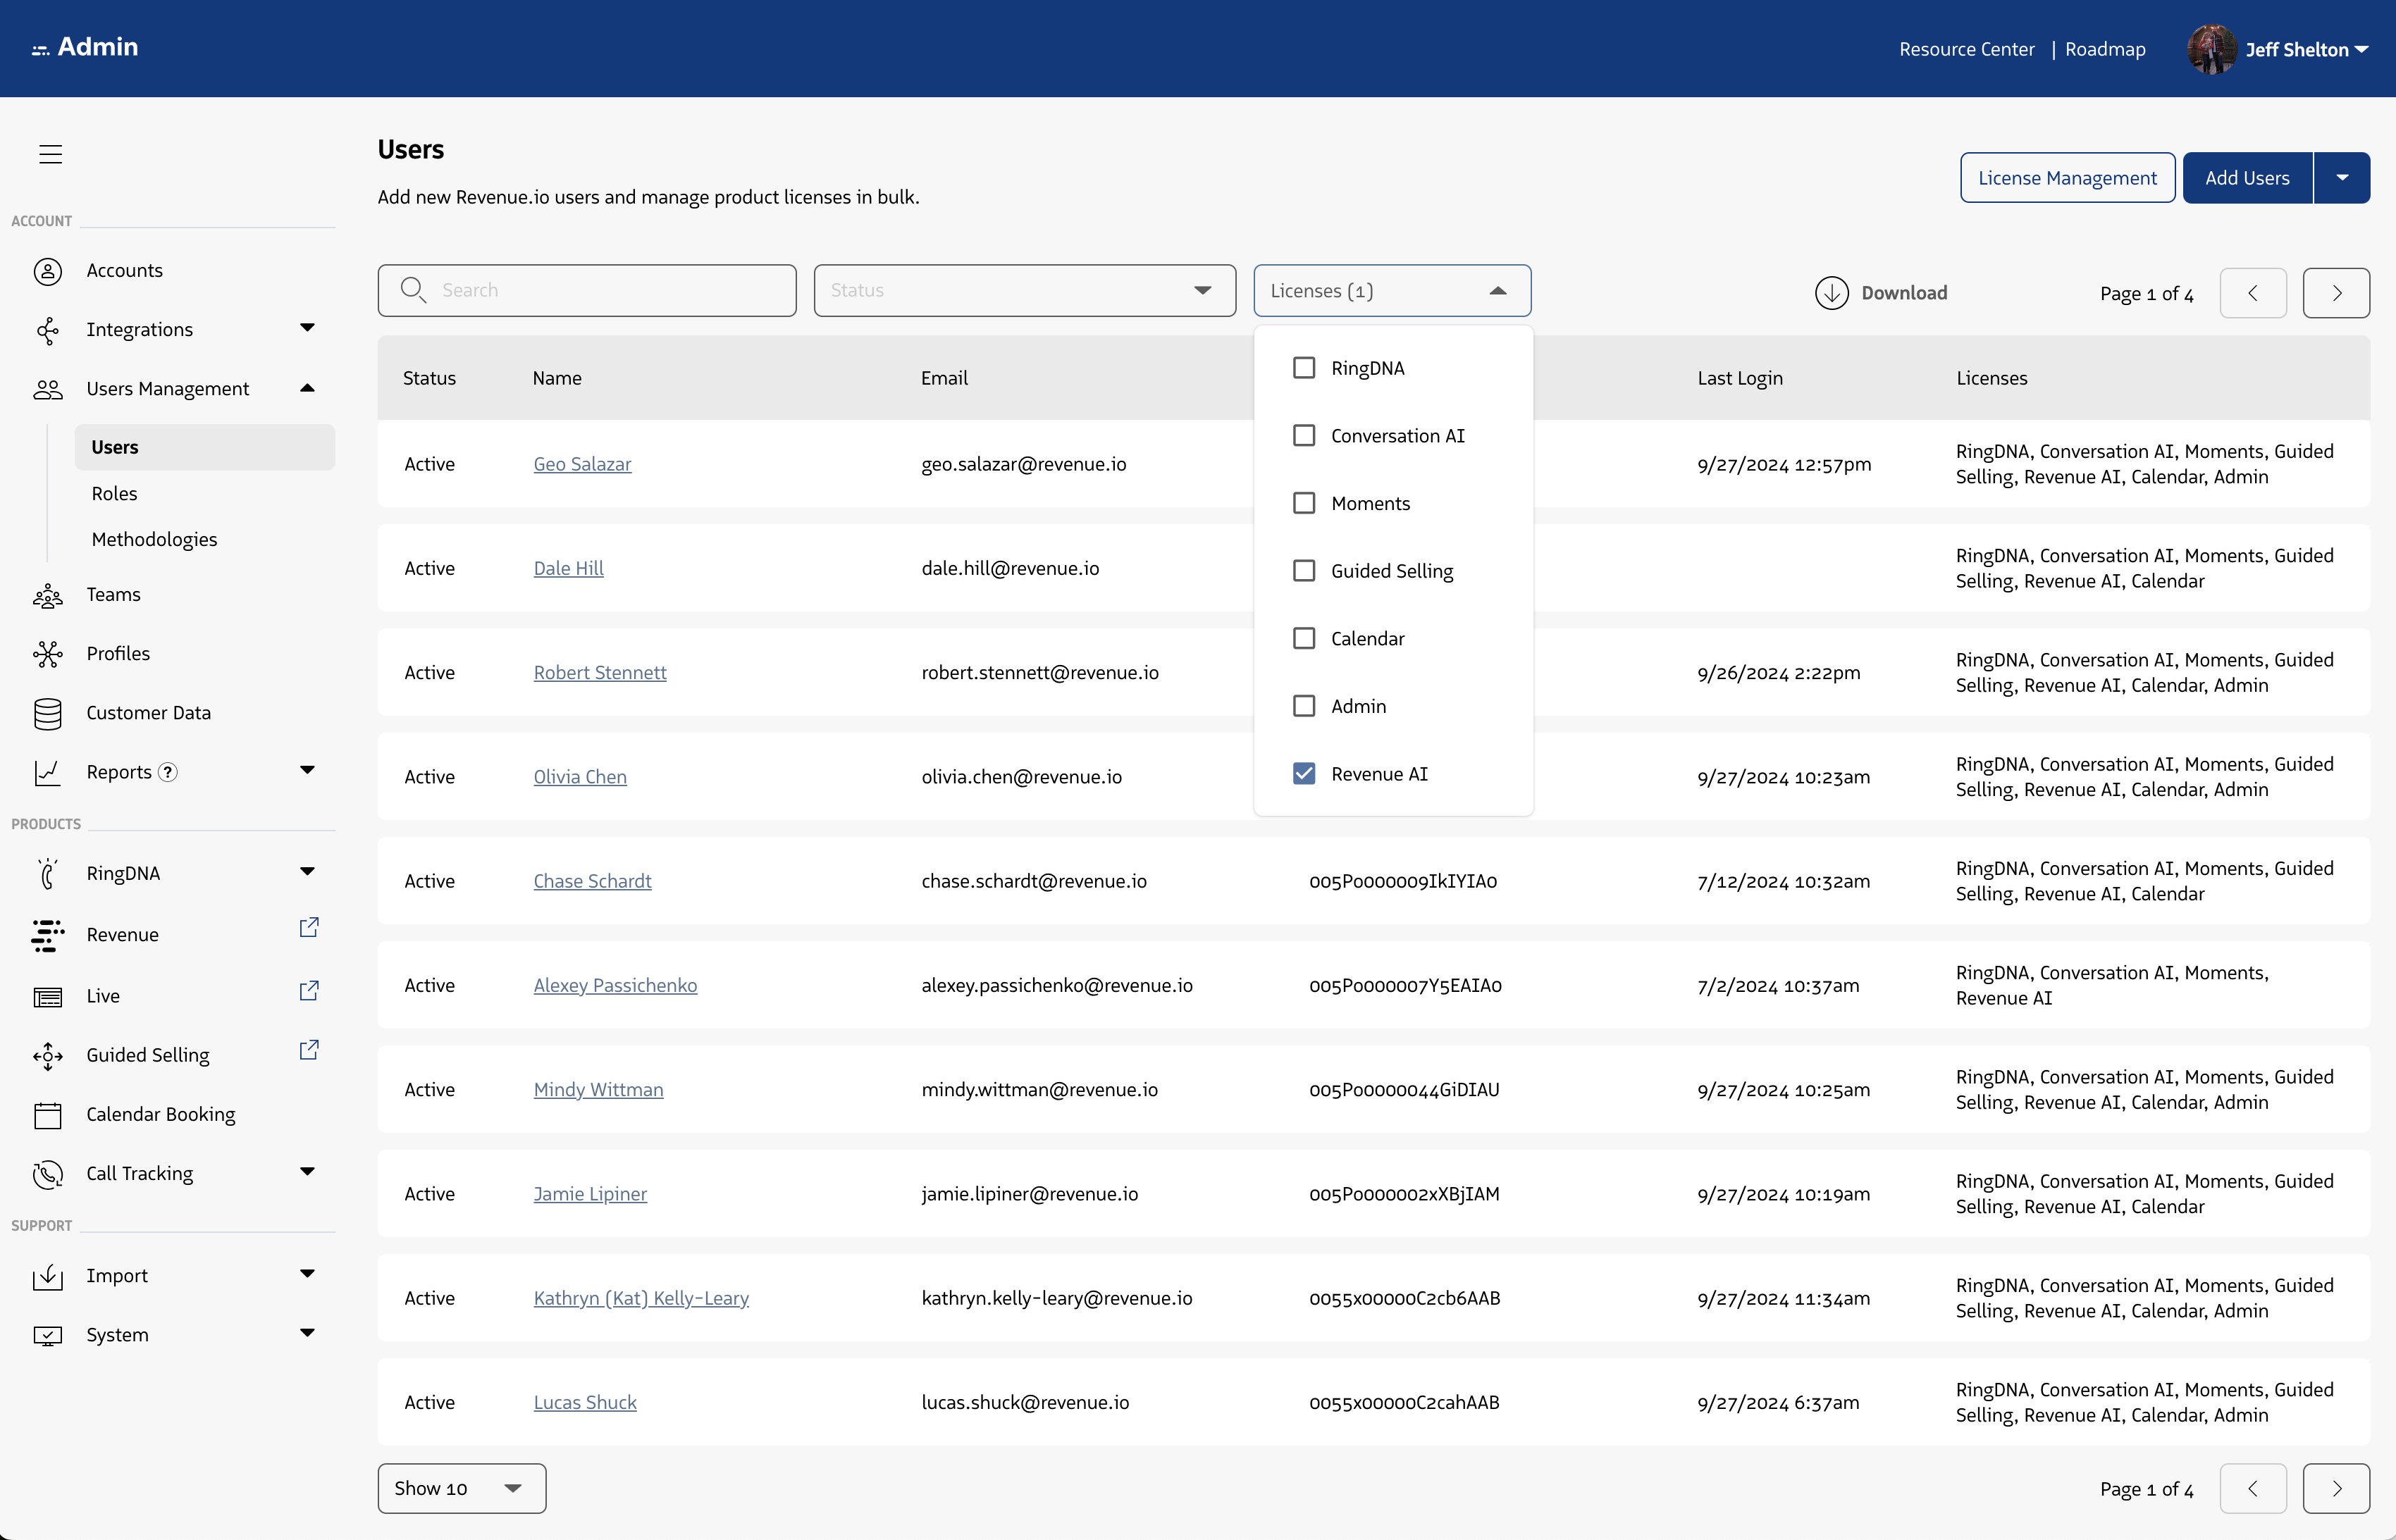Open the Status filter dropdown
This screenshot has width=2396, height=1540.
pos(1024,291)
